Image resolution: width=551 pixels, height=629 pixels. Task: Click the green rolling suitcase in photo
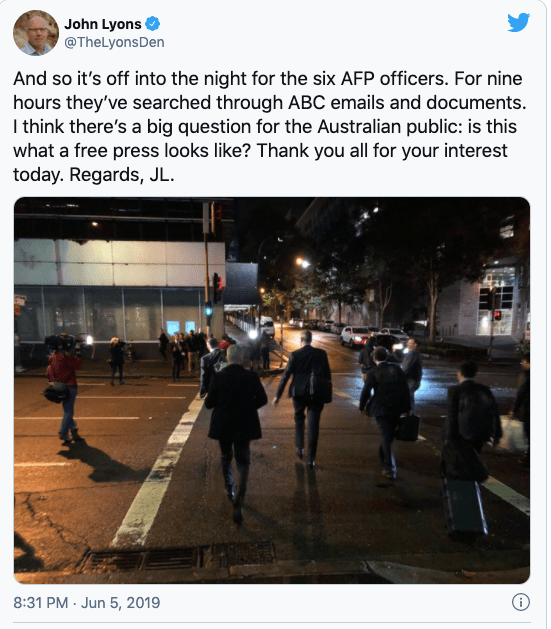tap(465, 505)
